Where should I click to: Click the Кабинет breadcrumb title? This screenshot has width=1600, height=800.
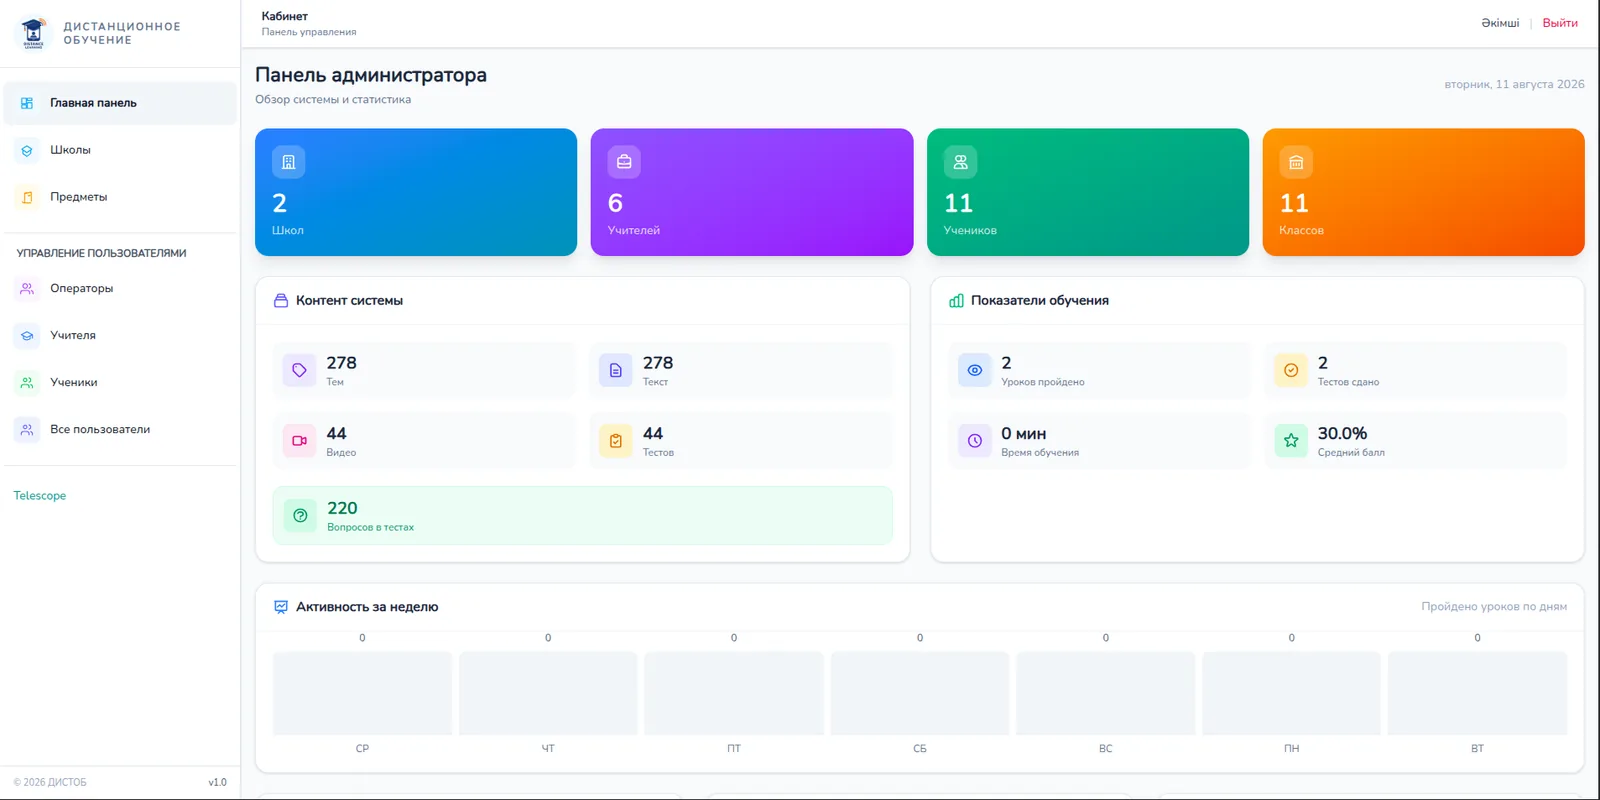(x=285, y=16)
